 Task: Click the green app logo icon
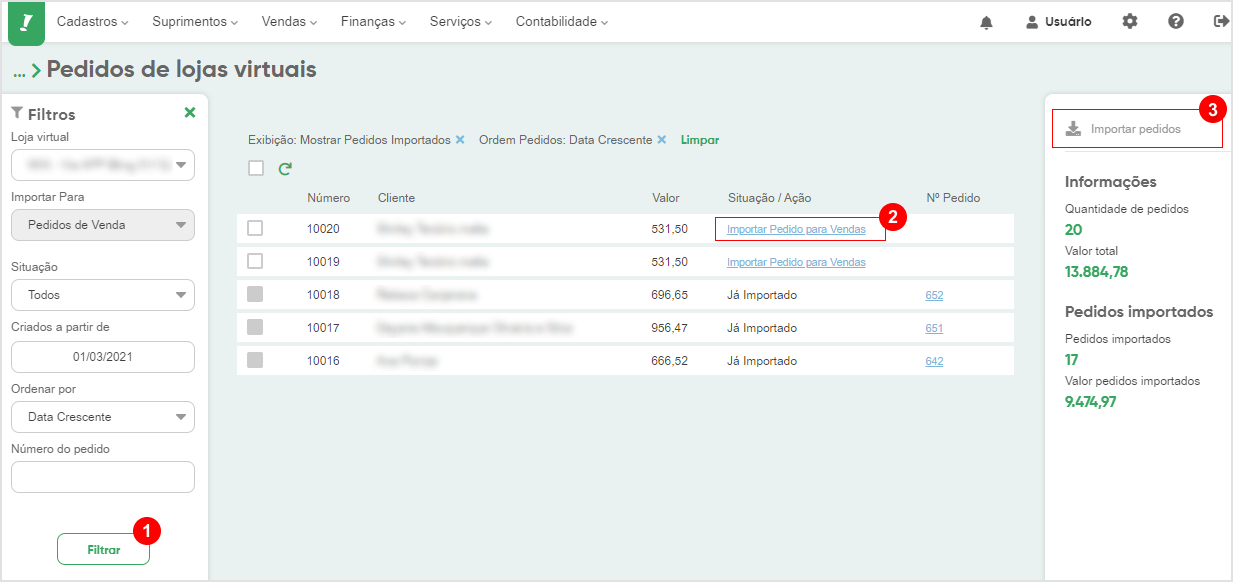(26, 22)
